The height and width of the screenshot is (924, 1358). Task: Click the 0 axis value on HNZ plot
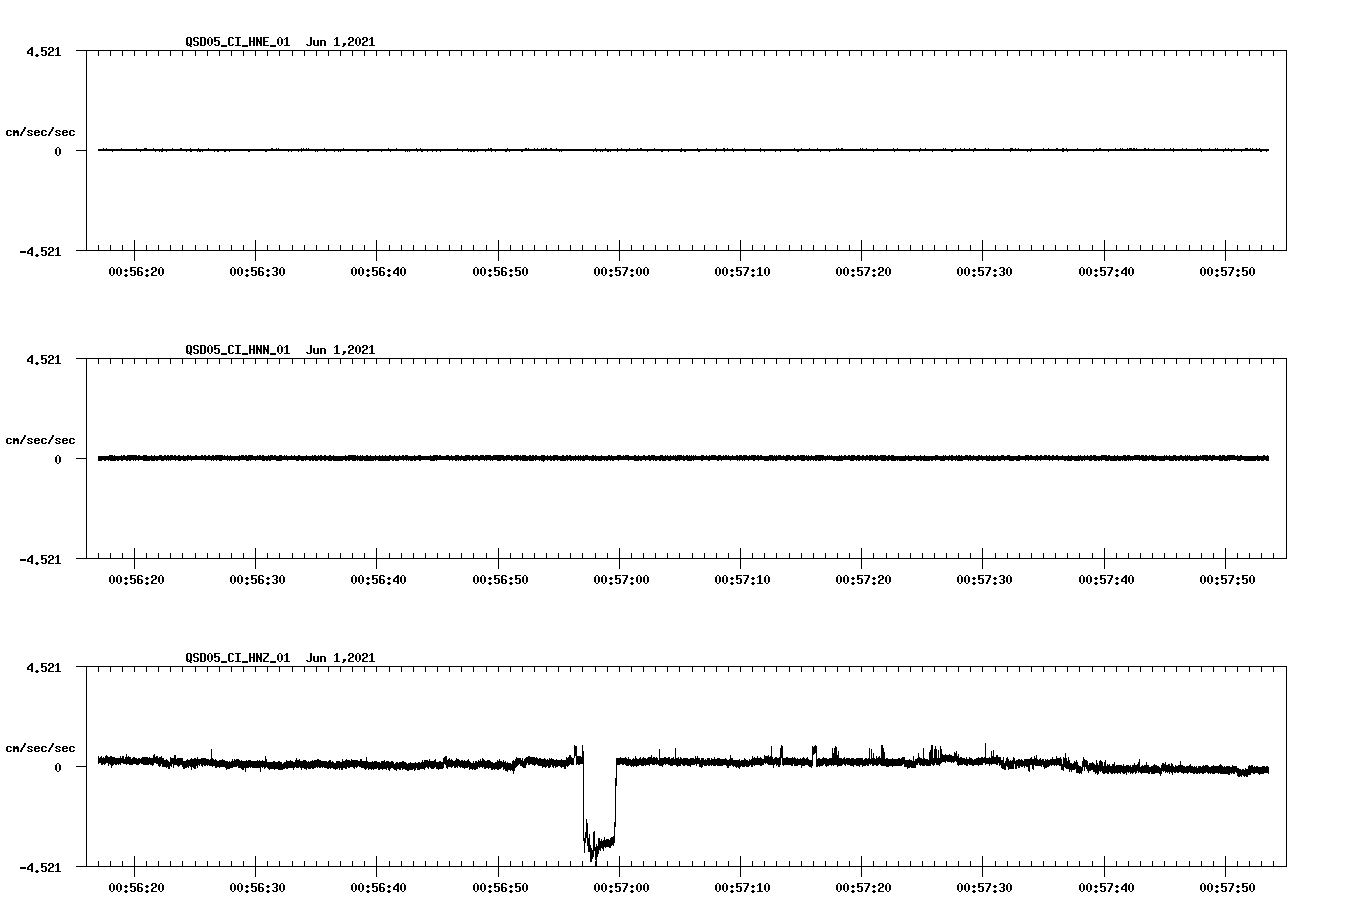[x=58, y=767]
